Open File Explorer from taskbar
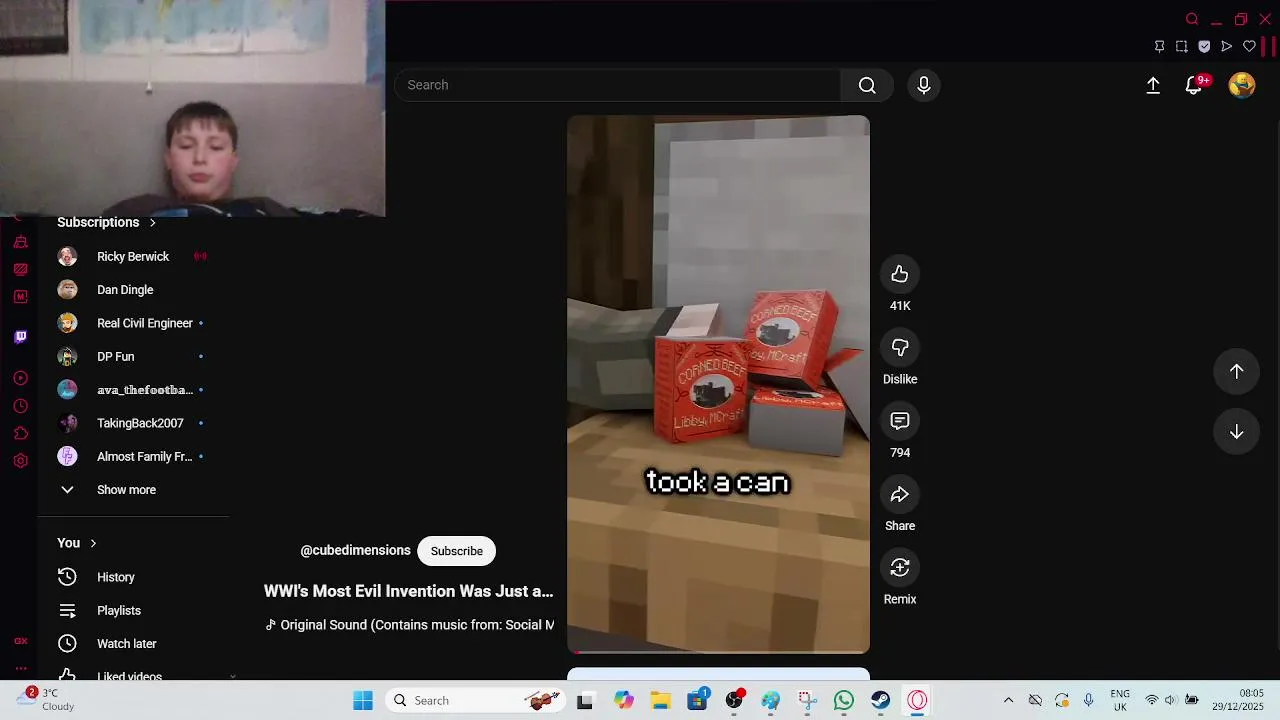 660,700
